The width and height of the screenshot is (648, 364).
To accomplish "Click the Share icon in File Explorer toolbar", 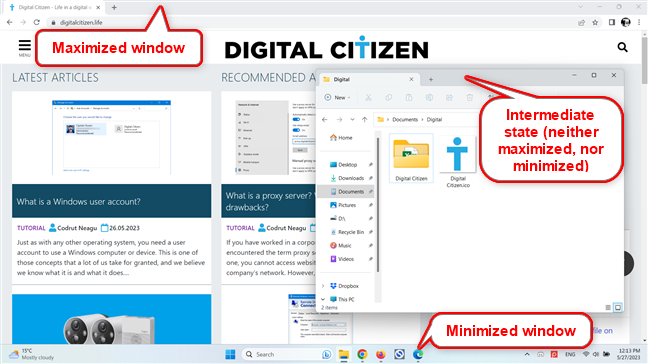I will click(x=449, y=98).
